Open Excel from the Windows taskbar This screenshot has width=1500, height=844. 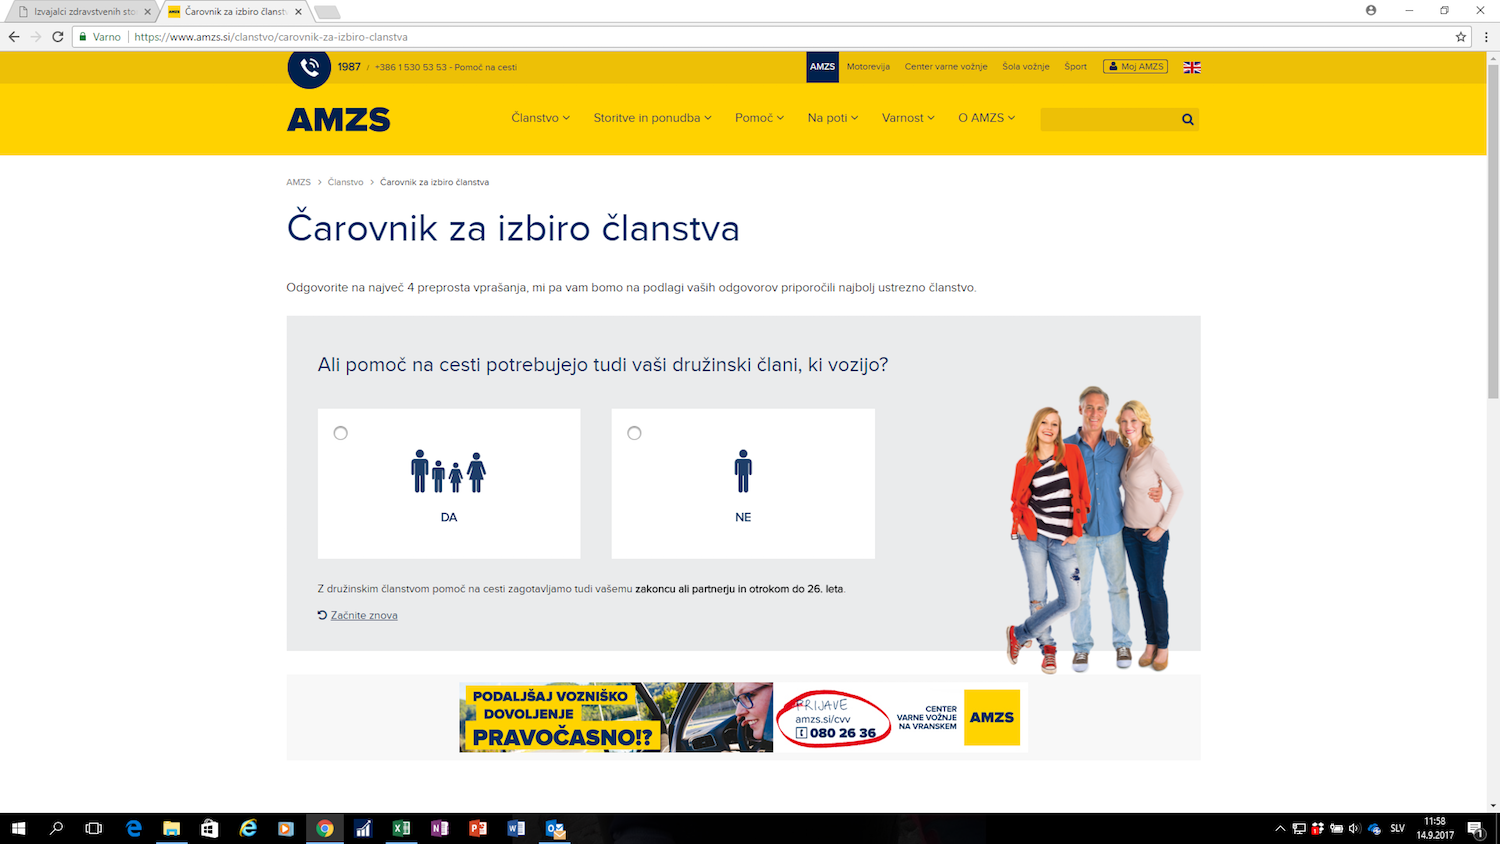[x=401, y=828]
